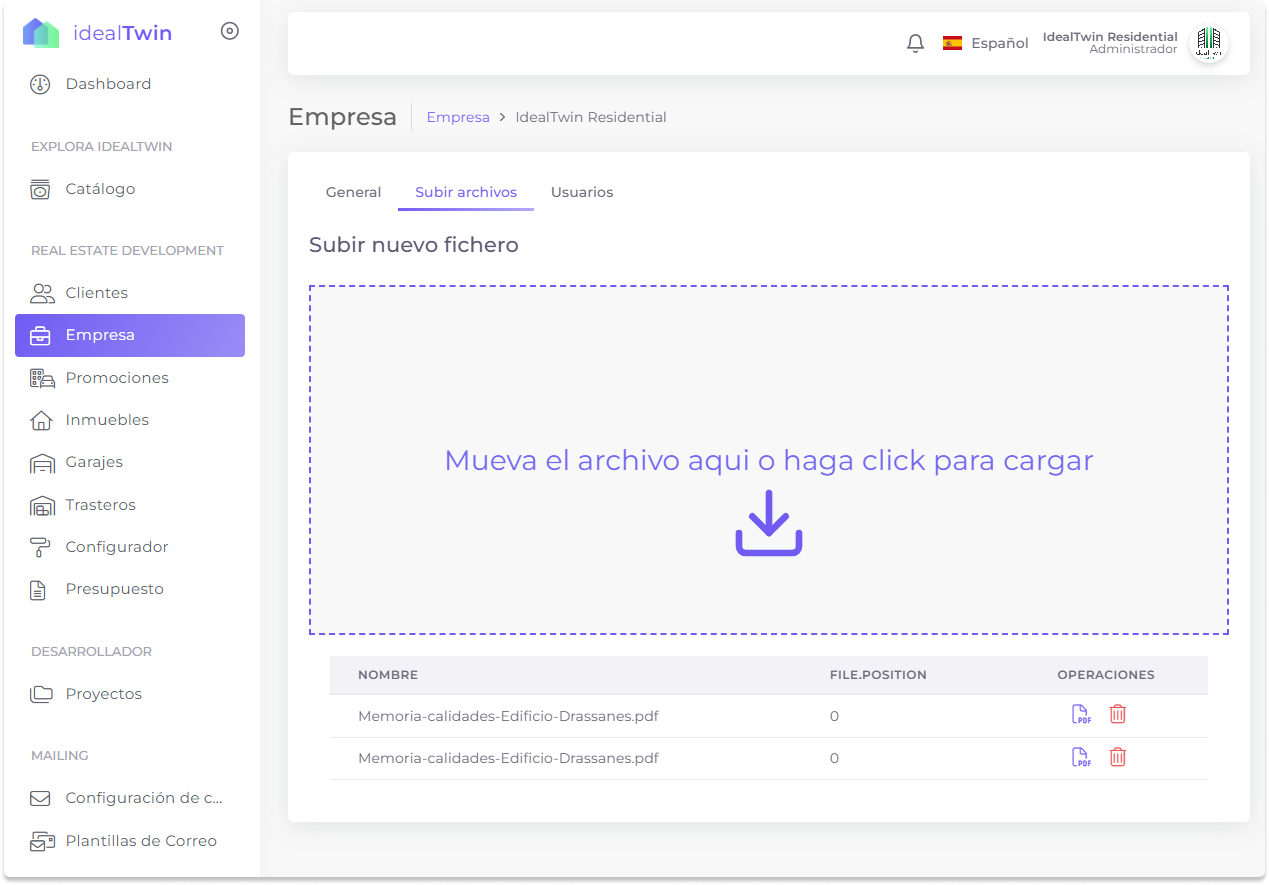The height and width of the screenshot is (885, 1269).
Task: Select the Inmuebles house icon
Action: [x=41, y=419]
